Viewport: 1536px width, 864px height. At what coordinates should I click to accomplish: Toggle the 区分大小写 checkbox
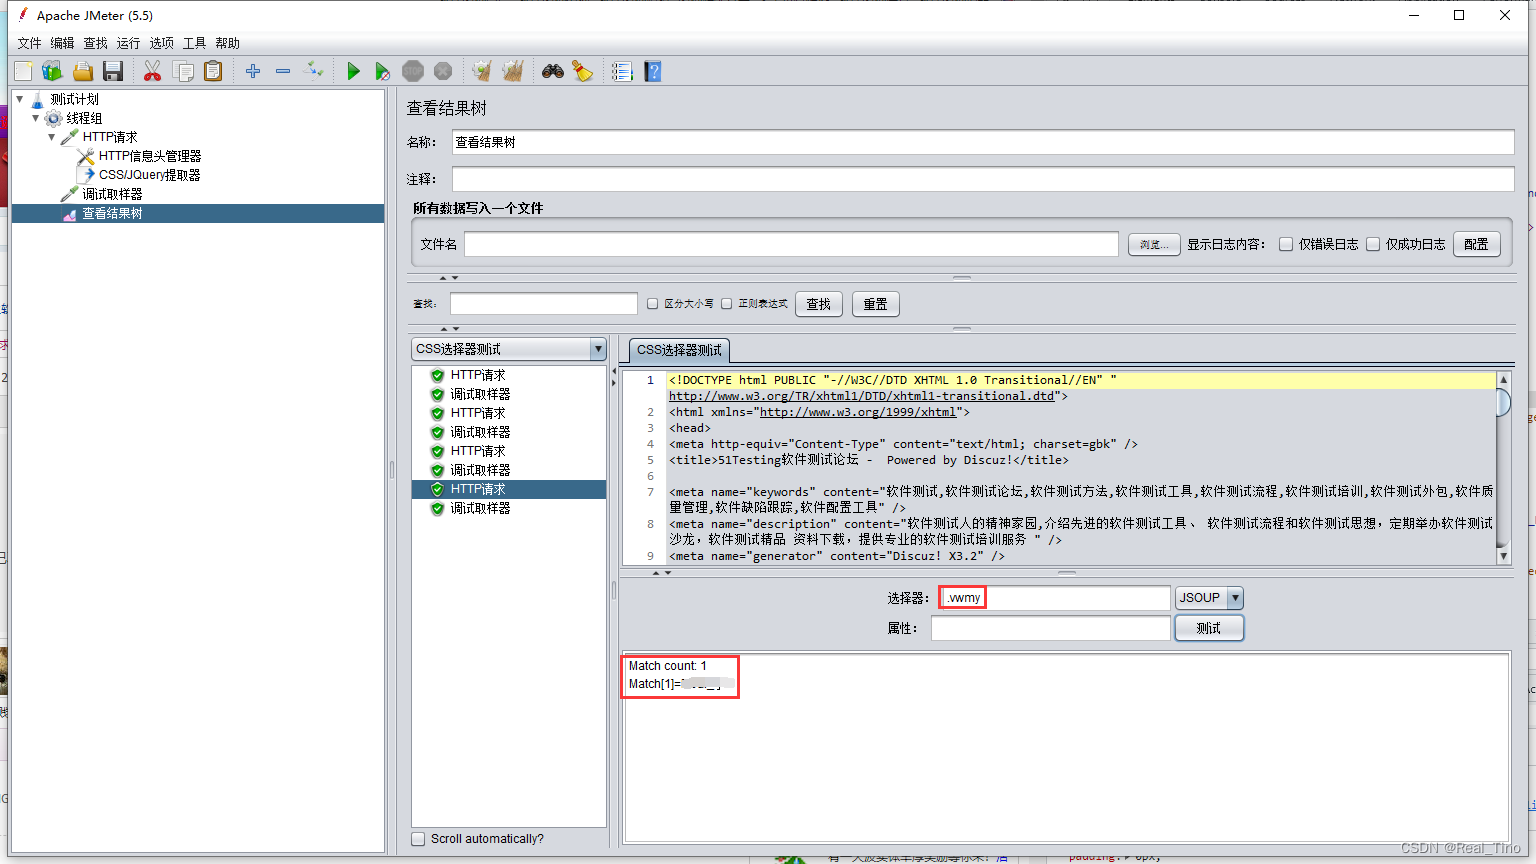[x=652, y=304]
